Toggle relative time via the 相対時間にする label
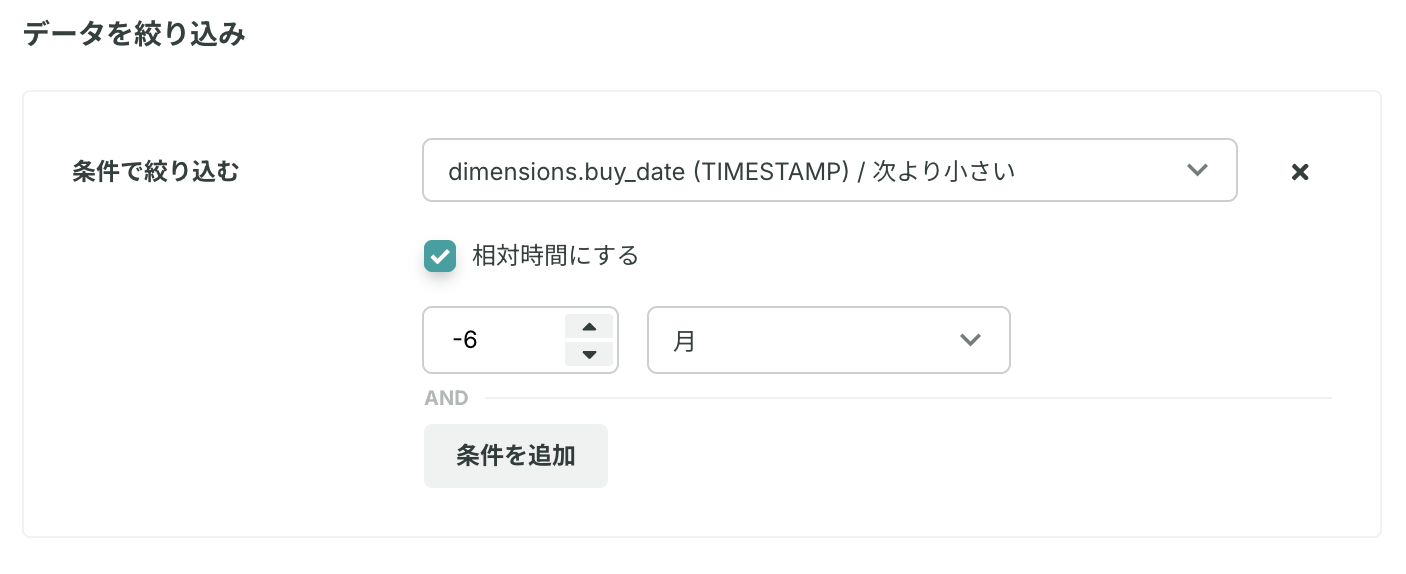This screenshot has height=574, width=1406. click(x=555, y=256)
